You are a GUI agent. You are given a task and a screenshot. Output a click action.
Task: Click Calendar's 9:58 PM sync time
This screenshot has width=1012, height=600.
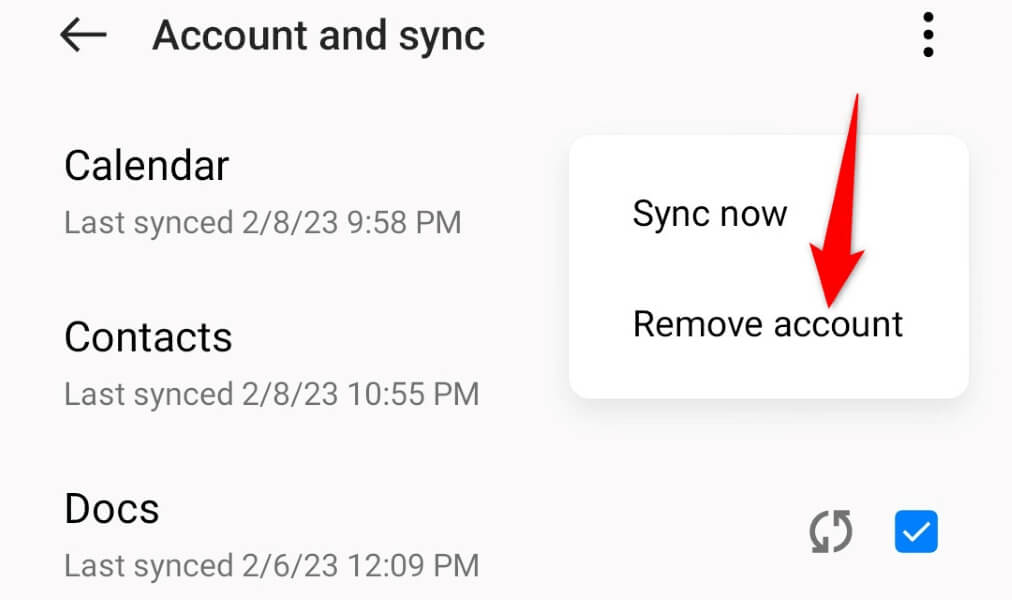coord(405,222)
